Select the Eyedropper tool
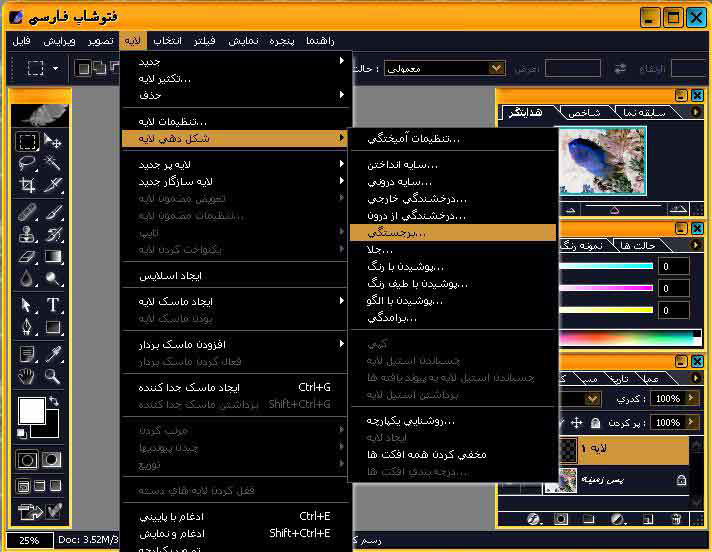Viewport: 712px width, 552px height. [x=53, y=354]
